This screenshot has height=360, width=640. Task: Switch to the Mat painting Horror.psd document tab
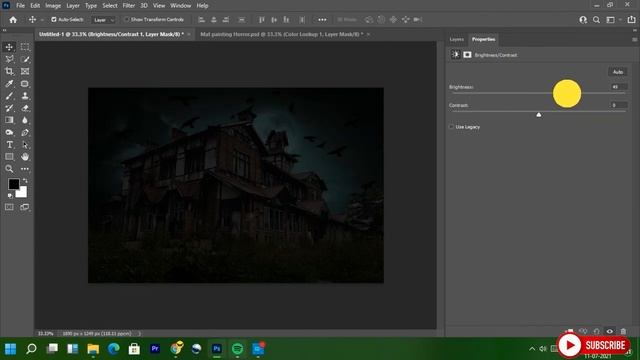(281, 34)
